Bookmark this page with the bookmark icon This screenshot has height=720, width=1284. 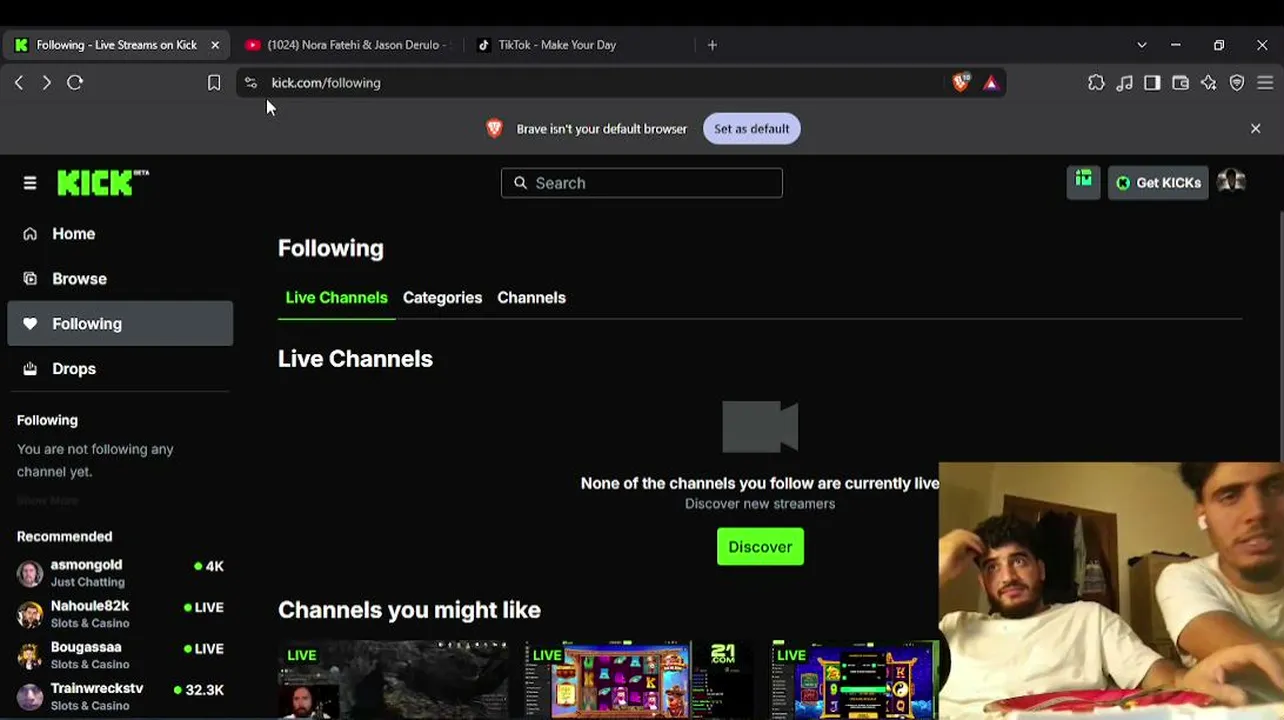tap(214, 83)
